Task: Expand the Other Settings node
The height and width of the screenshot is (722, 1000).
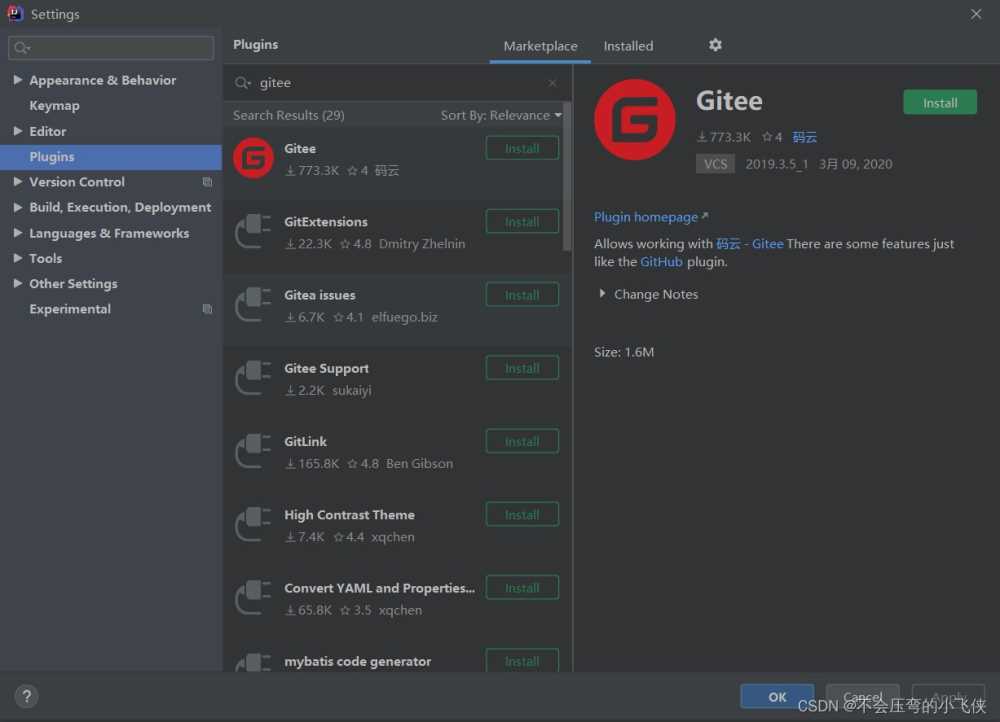Action: 18,283
